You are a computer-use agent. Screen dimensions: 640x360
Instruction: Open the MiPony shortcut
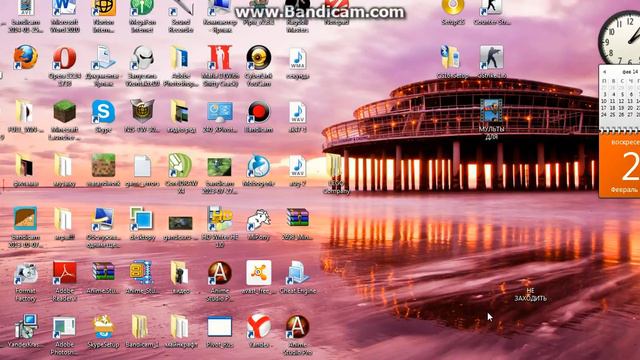coord(258,220)
